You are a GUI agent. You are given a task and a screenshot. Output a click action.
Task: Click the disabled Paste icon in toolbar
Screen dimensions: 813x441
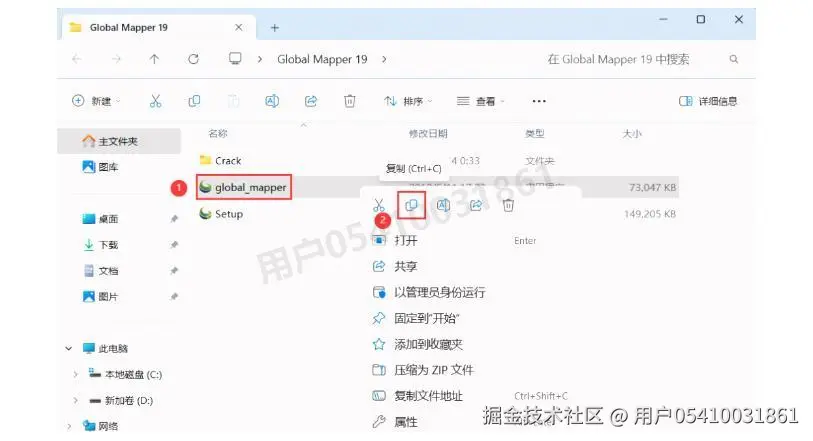(233, 101)
